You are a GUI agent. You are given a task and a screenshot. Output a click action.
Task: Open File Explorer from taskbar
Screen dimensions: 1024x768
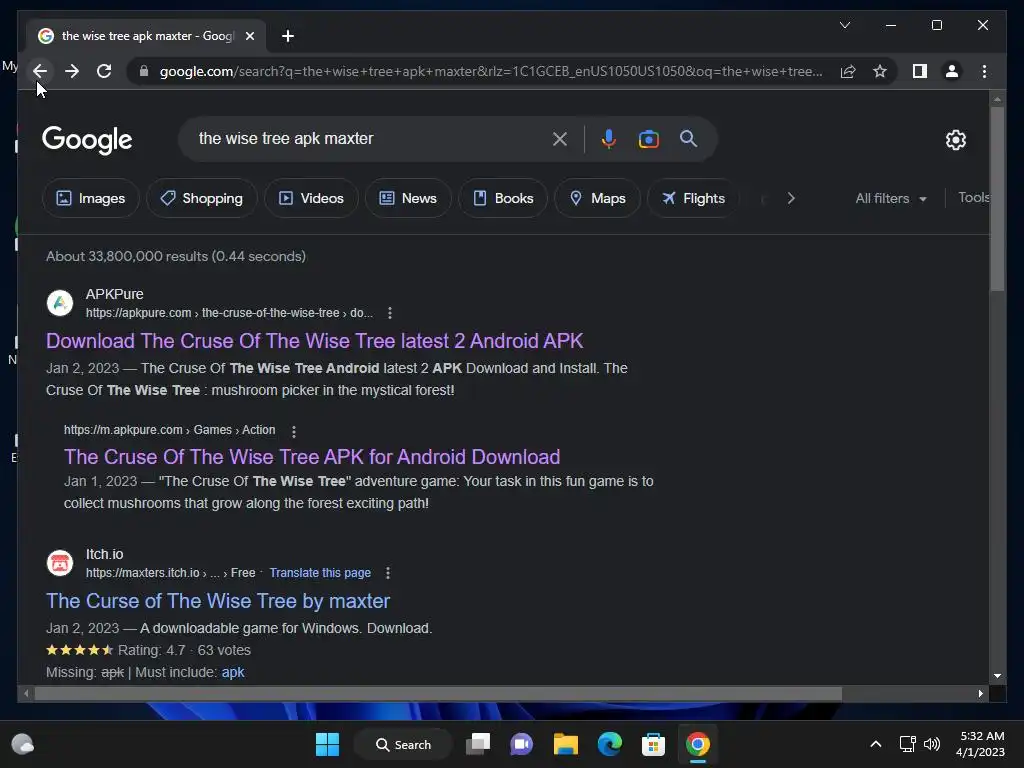point(566,744)
